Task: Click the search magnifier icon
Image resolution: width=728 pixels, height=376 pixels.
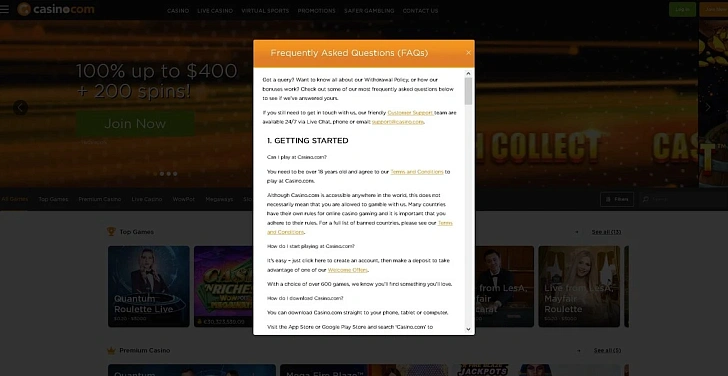Action: point(645,199)
